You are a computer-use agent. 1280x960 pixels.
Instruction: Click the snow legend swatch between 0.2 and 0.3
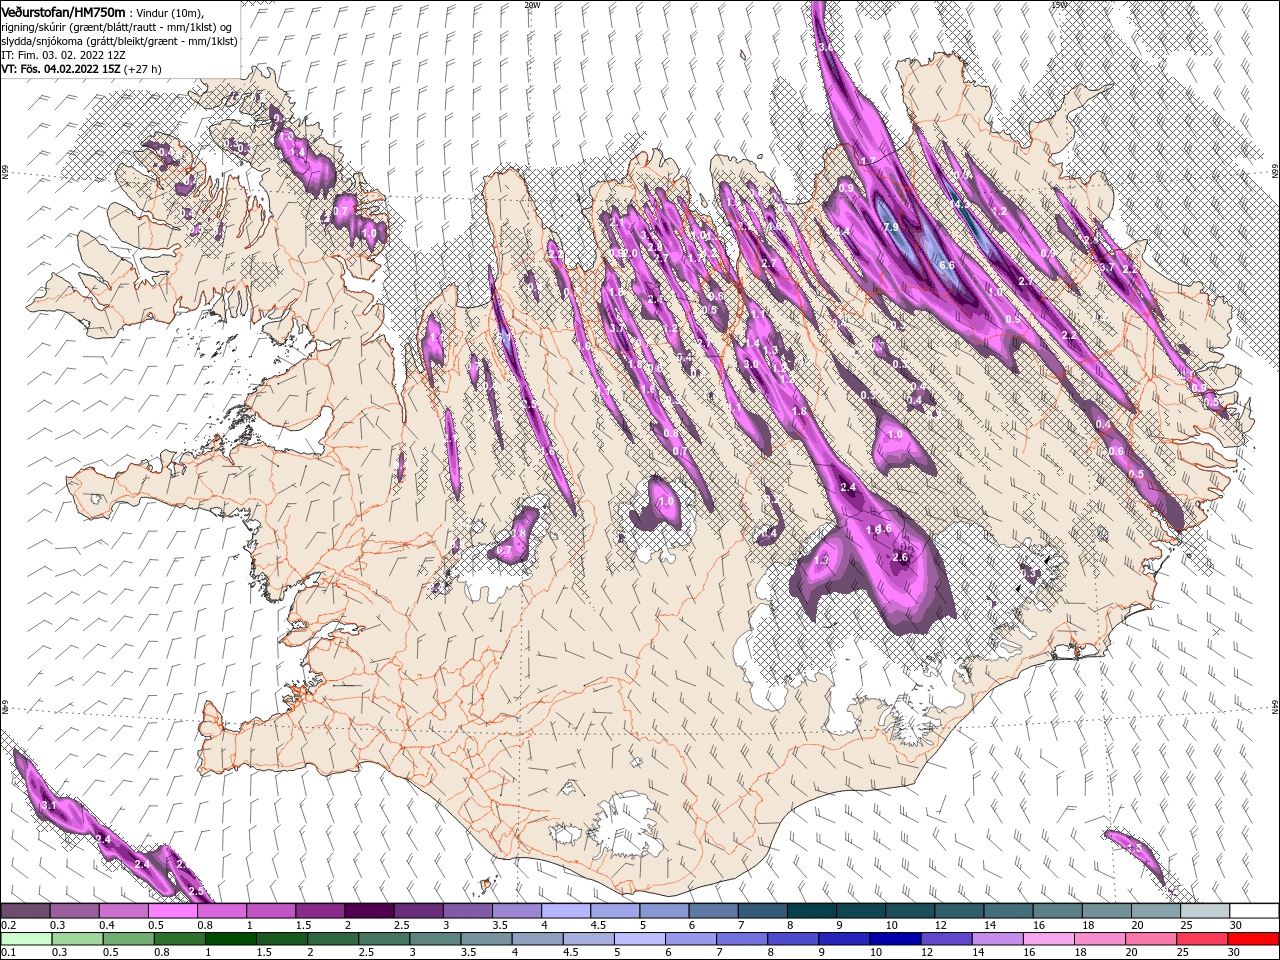coord(27,911)
